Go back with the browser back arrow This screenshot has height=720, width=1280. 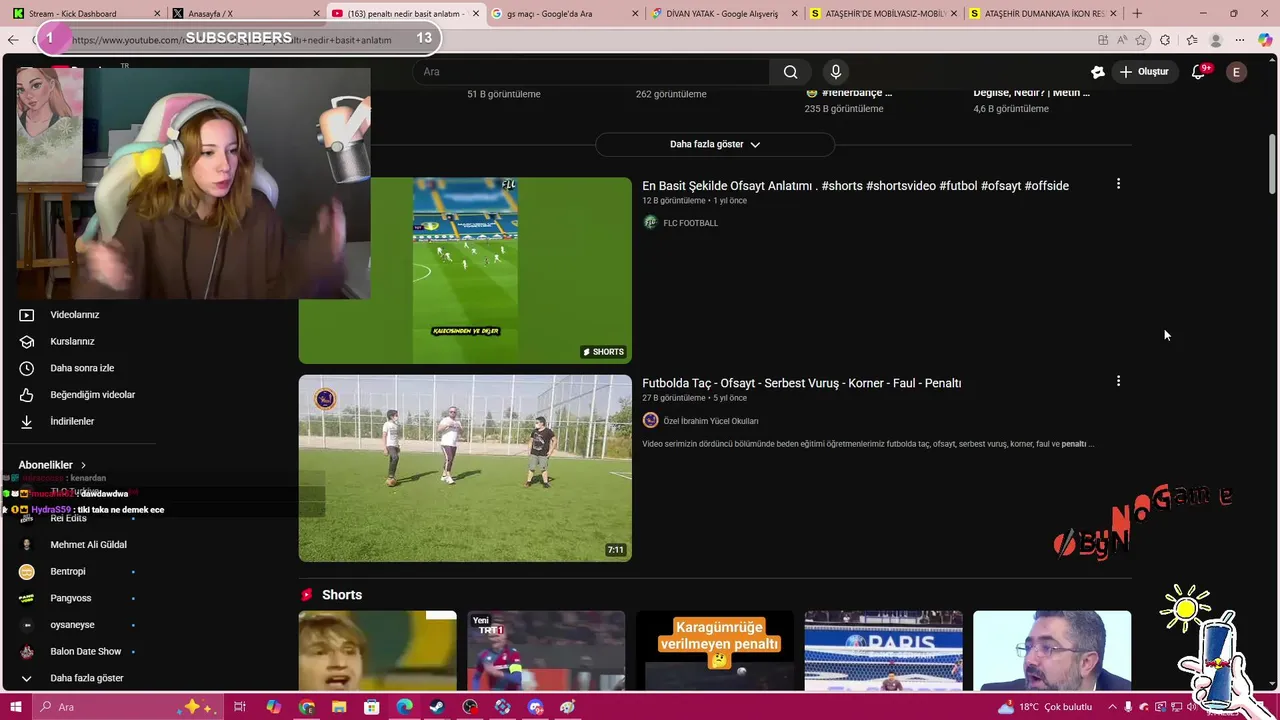13,40
